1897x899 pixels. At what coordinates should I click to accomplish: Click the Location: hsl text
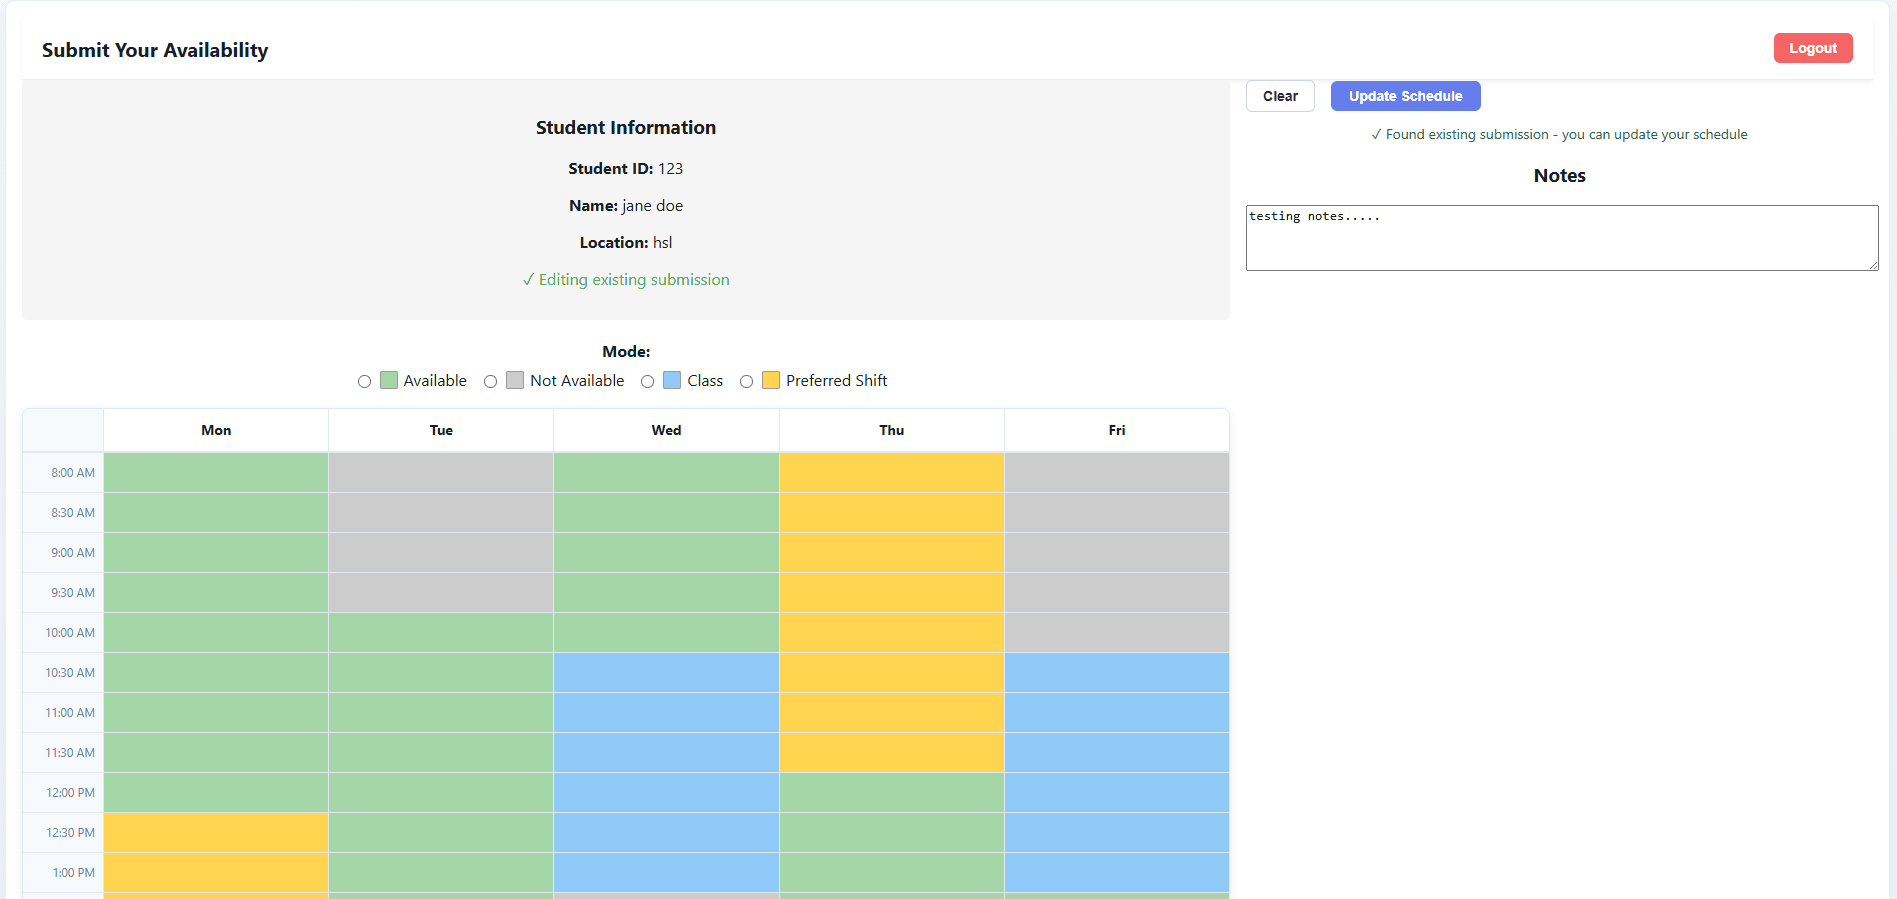point(626,243)
